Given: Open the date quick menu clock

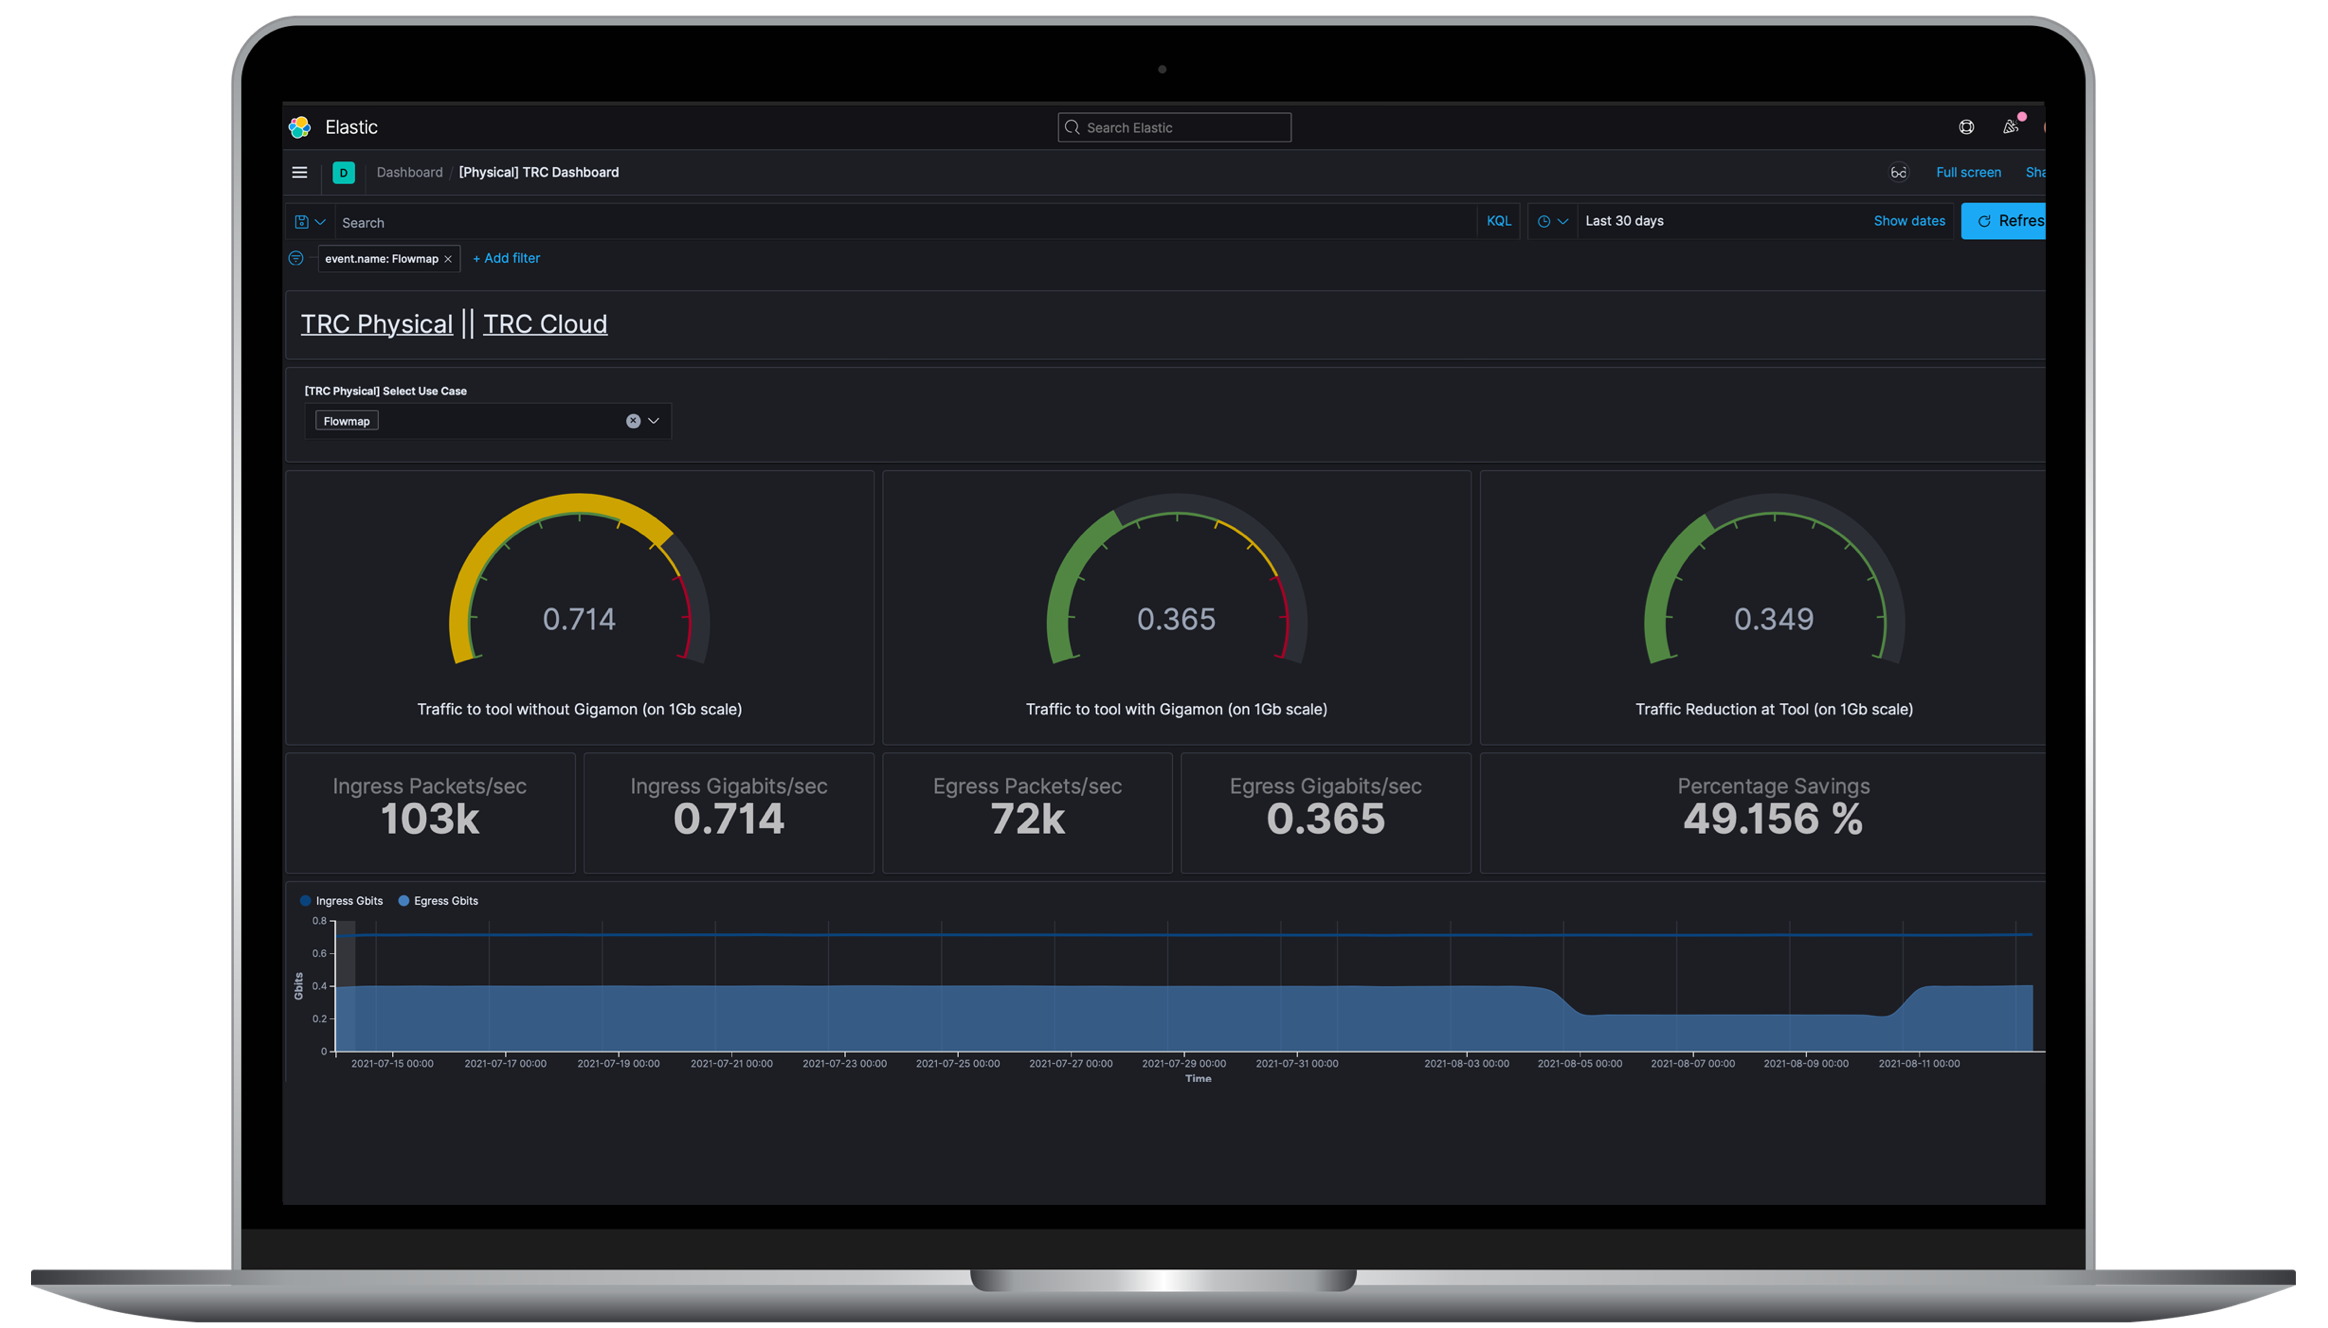Looking at the screenshot, I should coord(1552,221).
